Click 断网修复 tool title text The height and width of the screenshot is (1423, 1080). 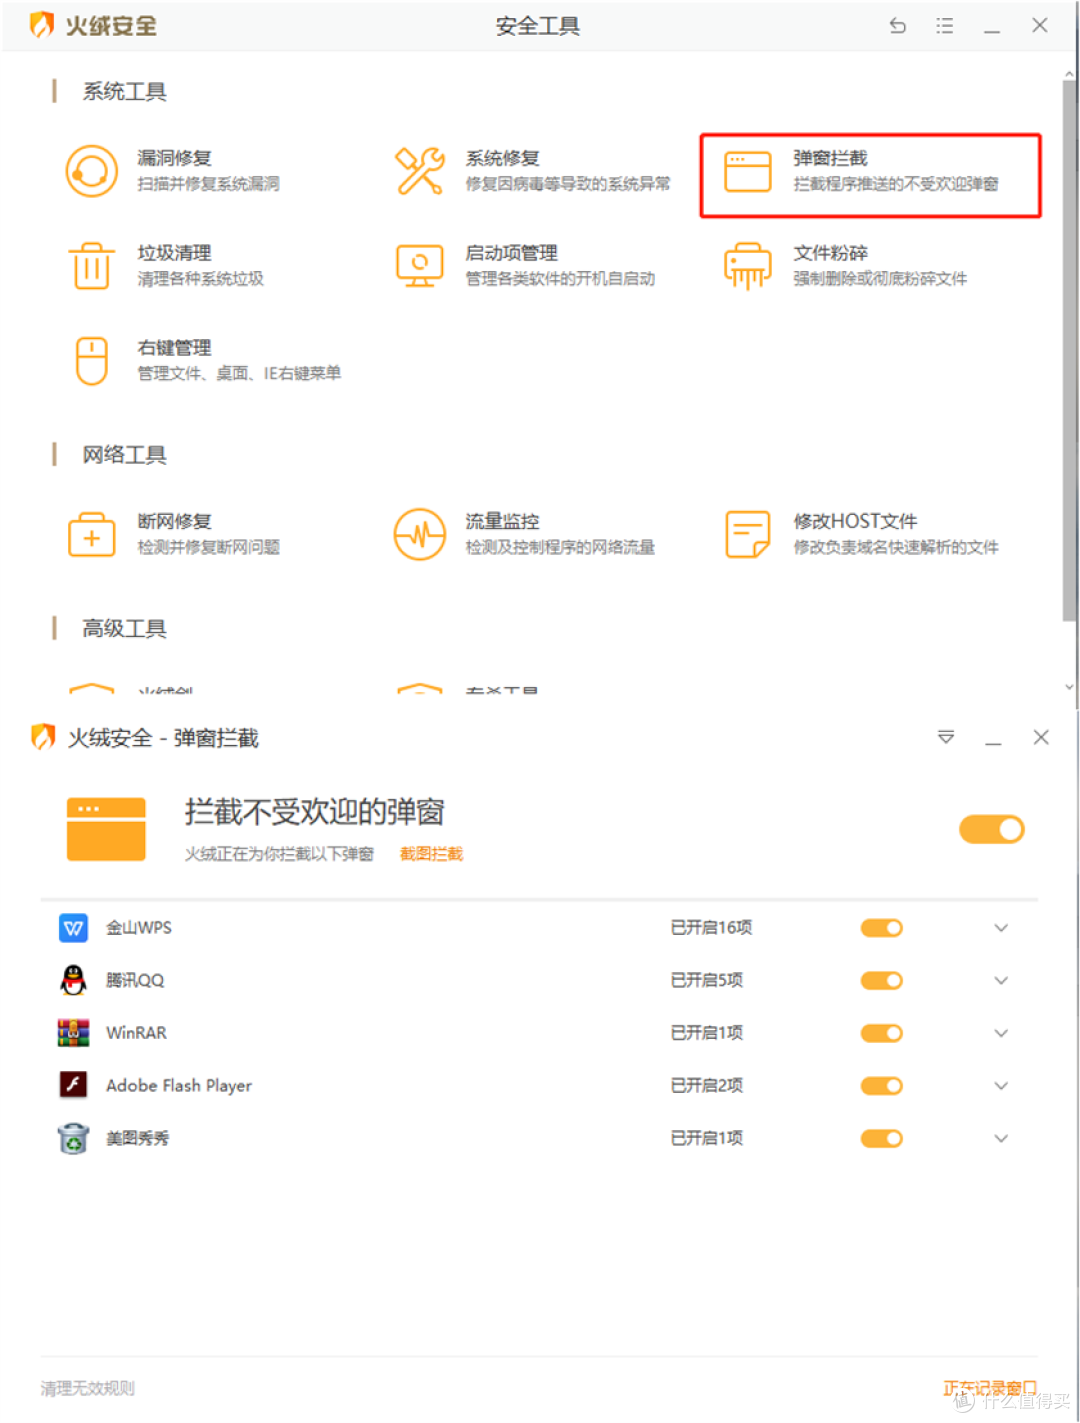click(174, 521)
